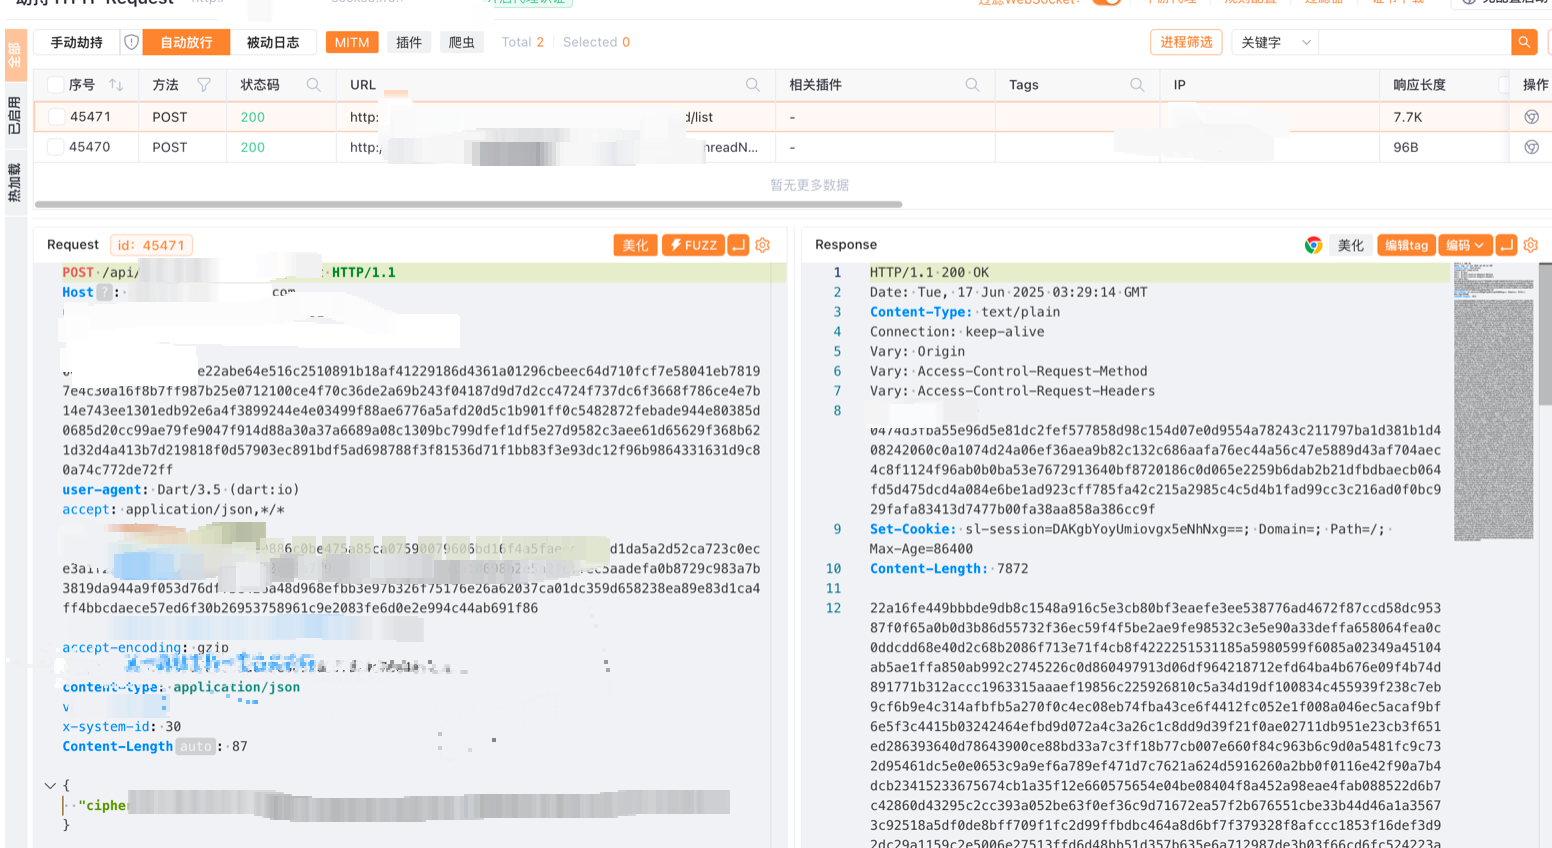
Task: Check the row 45470 checkbox
Action: pyautogui.click(x=56, y=147)
